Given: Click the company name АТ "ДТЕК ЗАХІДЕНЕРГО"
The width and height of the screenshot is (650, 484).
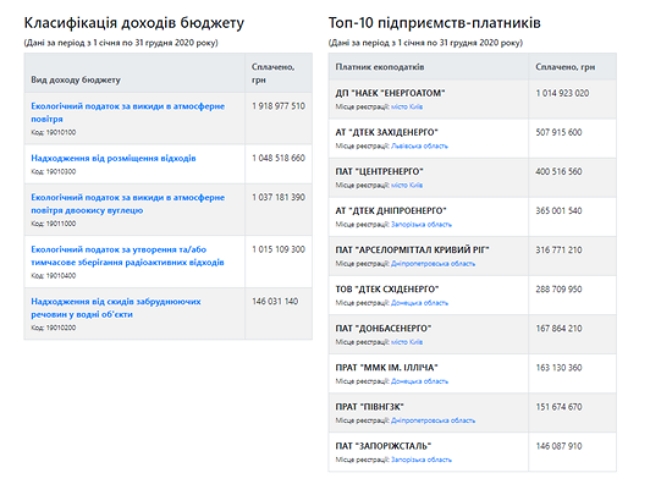Looking at the screenshot, I should pyautogui.click(x=387, y=132).
